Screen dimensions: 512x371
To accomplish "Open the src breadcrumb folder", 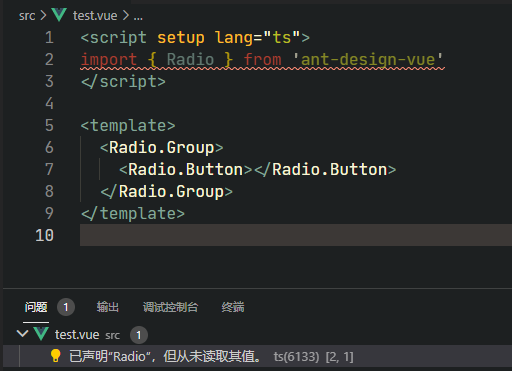I will [x=27, y=16].
